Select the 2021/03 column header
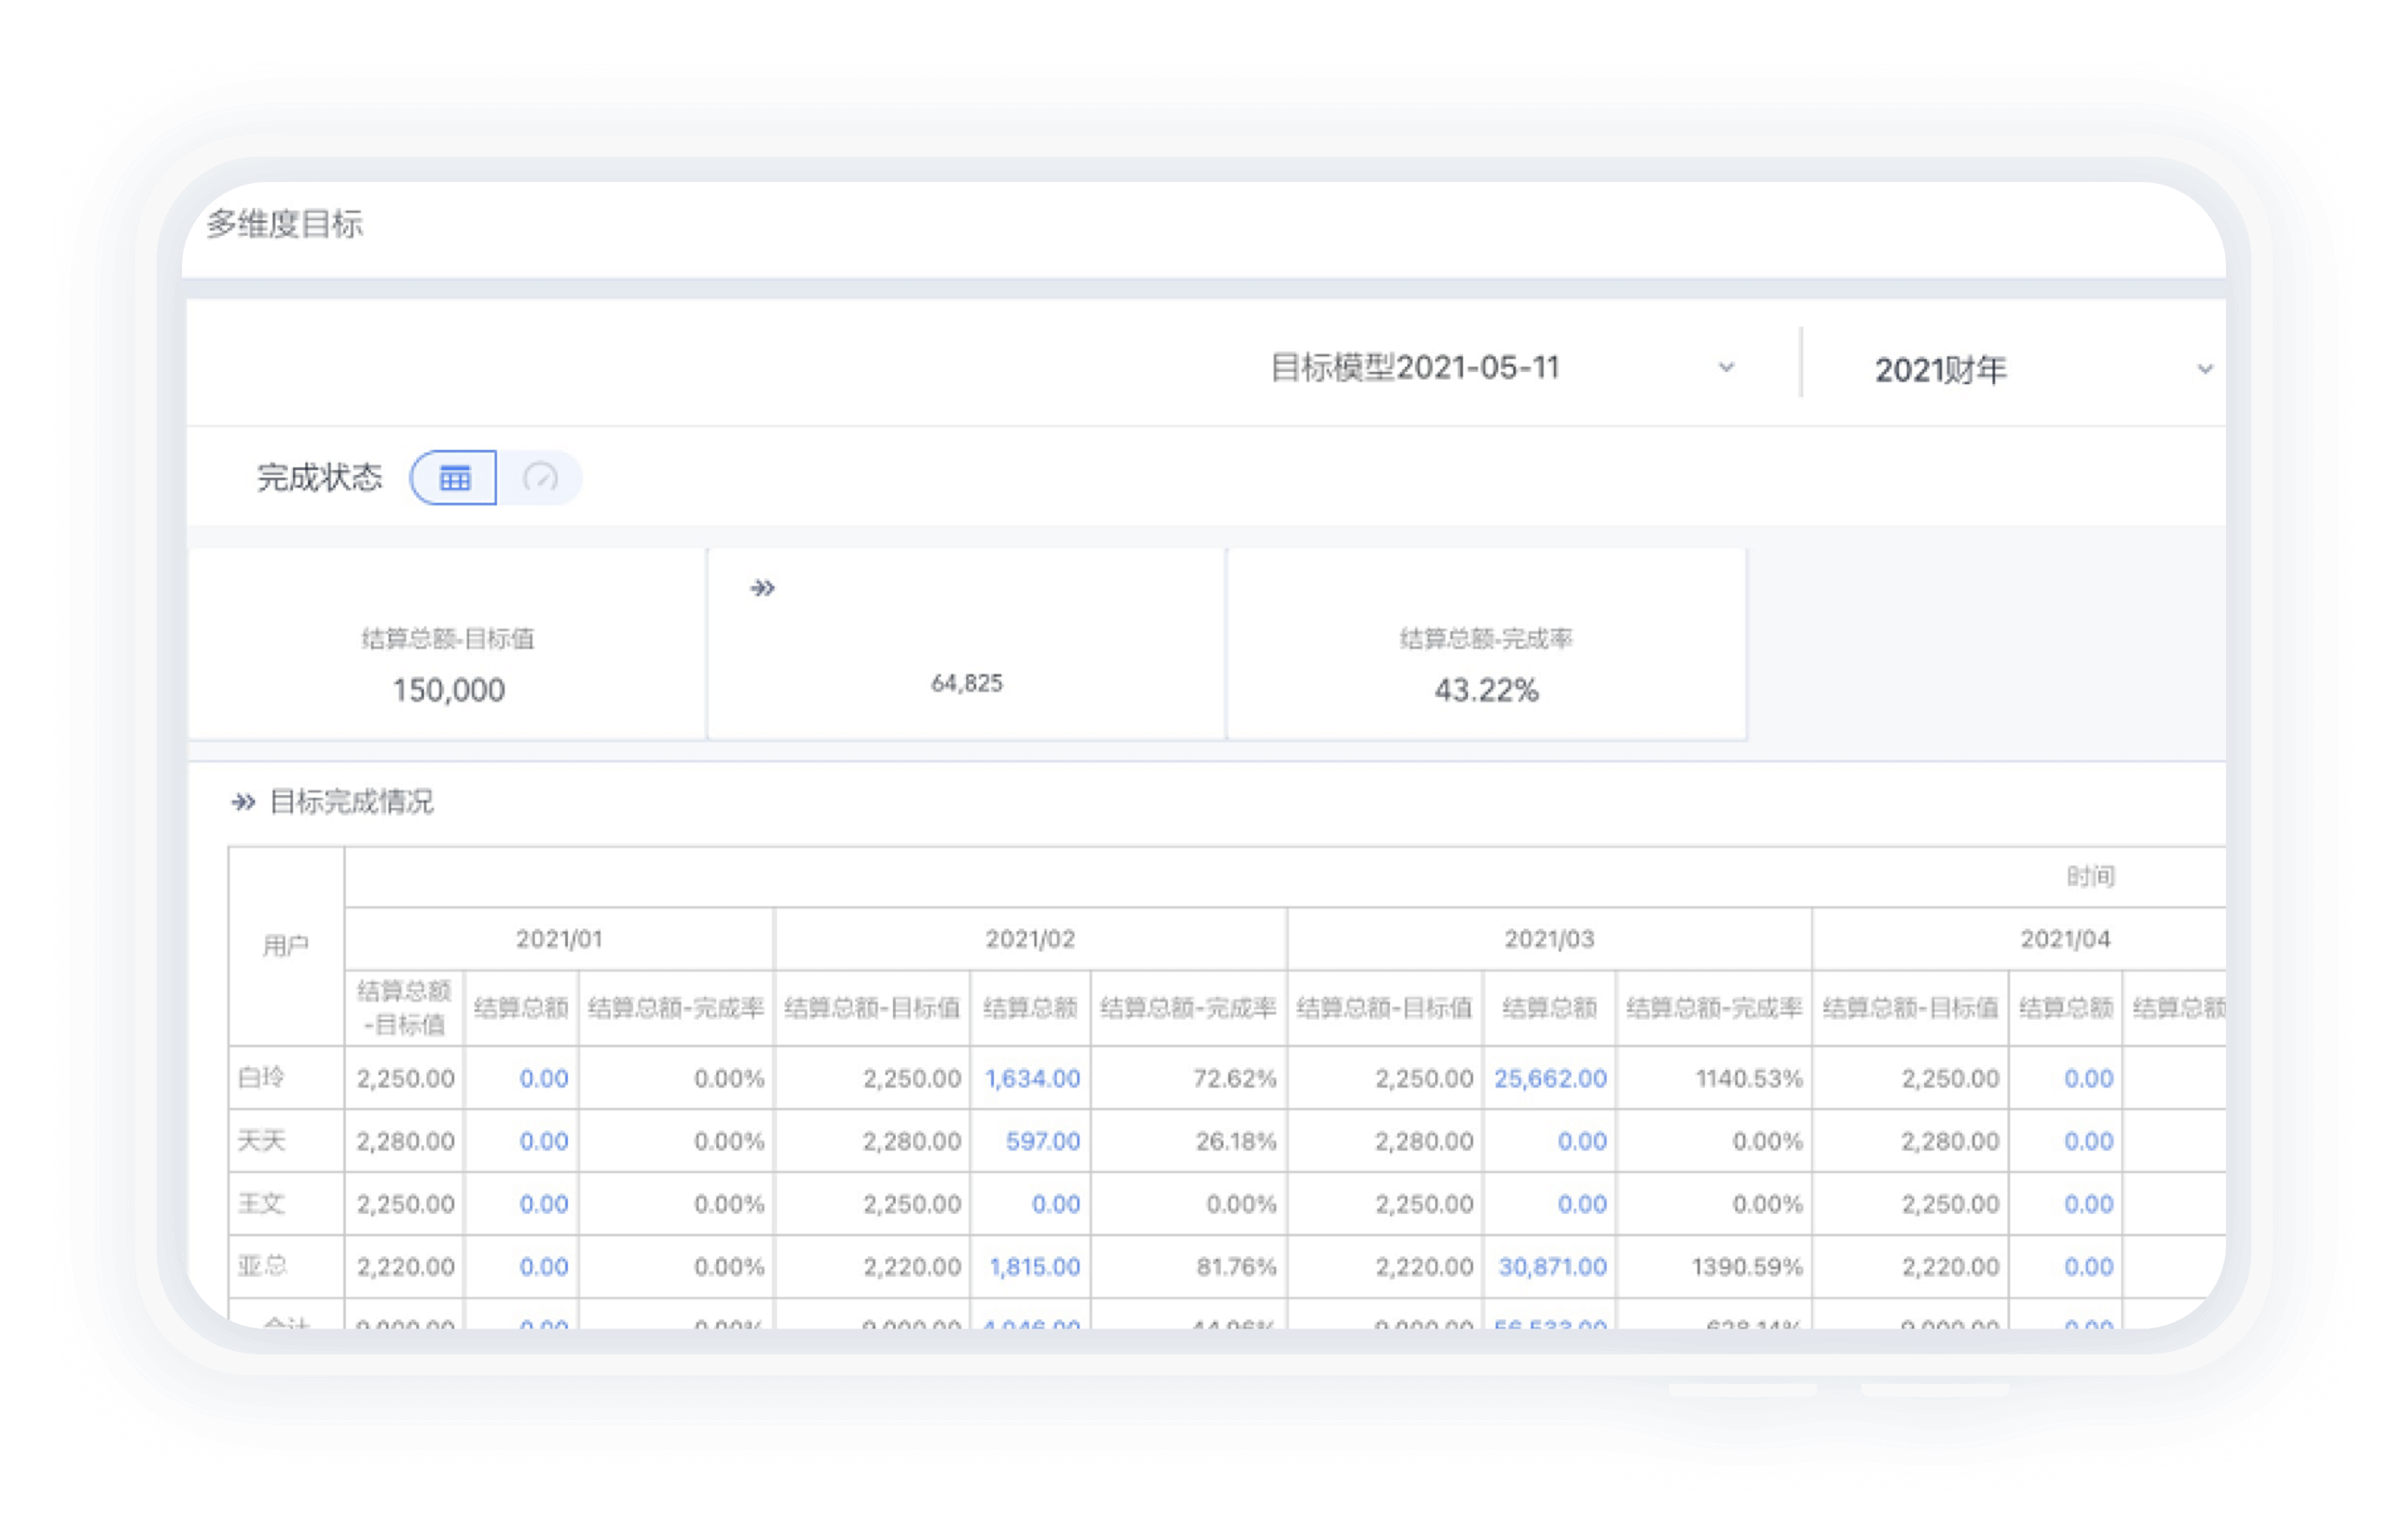 tap(1549, 939)
